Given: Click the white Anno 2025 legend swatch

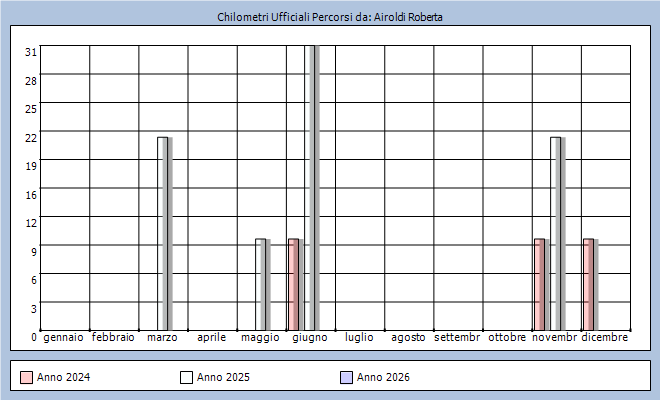Looking at the screenshot, I should (186, 377).
